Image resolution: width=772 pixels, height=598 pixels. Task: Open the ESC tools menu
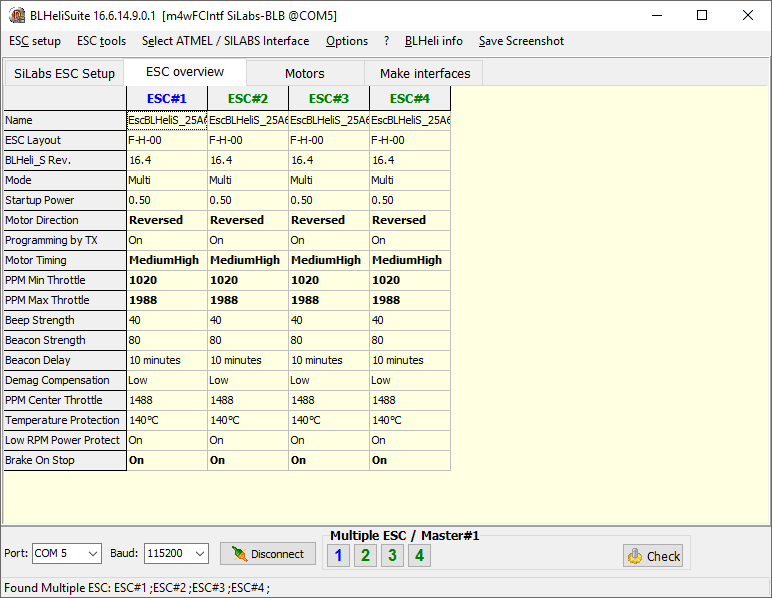coord(101,41)
